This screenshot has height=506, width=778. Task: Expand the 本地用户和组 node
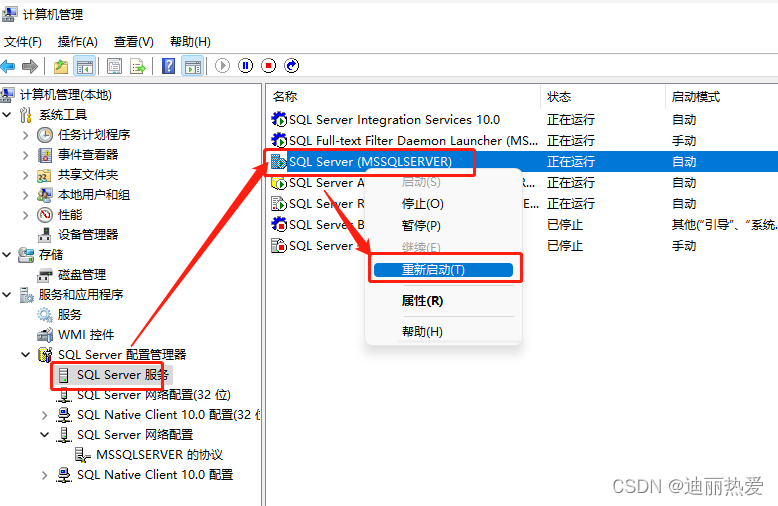click(x=26, y=195)
